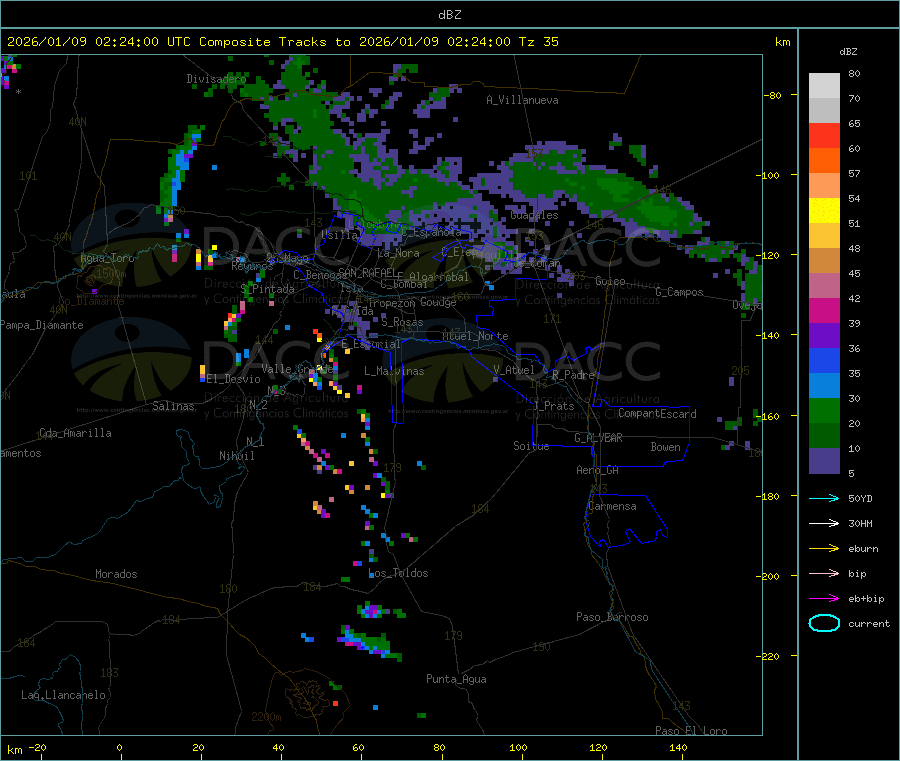Click the 'G_Campos' map label
The width and height of the screenshot is (900, 761).
(680, 292)
